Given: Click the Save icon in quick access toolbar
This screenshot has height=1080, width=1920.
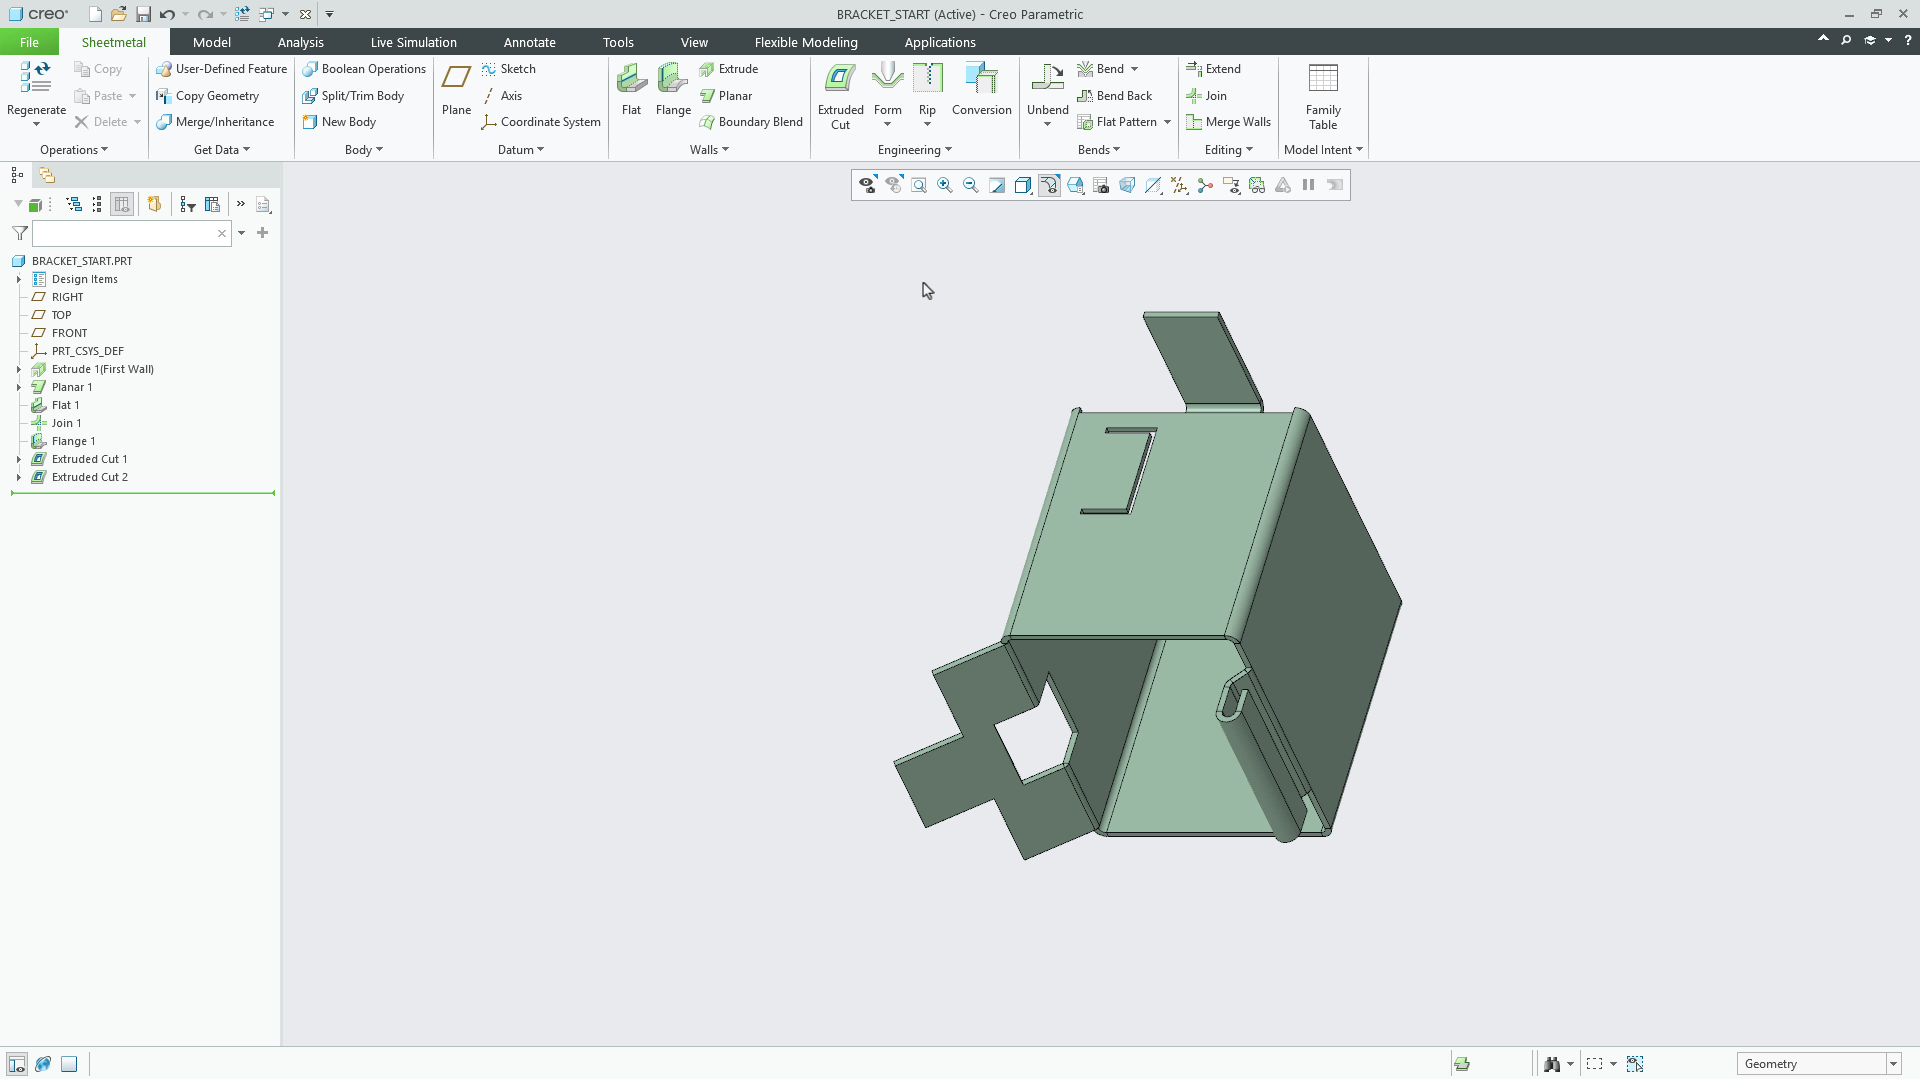Looking at the screenshot, I should coord(143,14).
